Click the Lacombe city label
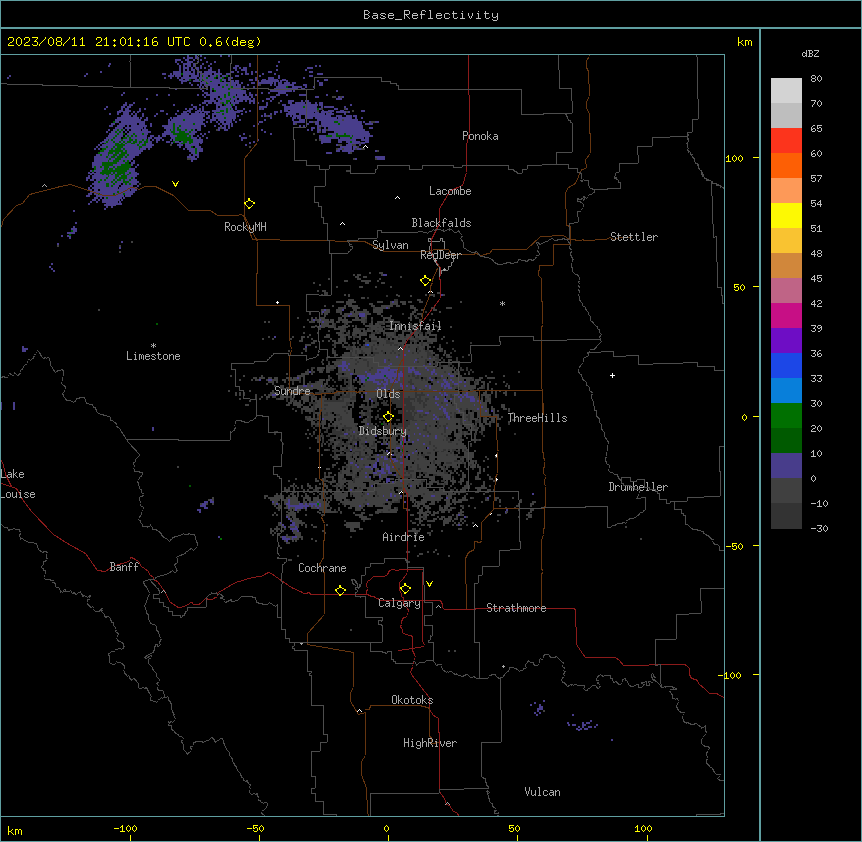862x842 pixels. click(x=450, y=191)
